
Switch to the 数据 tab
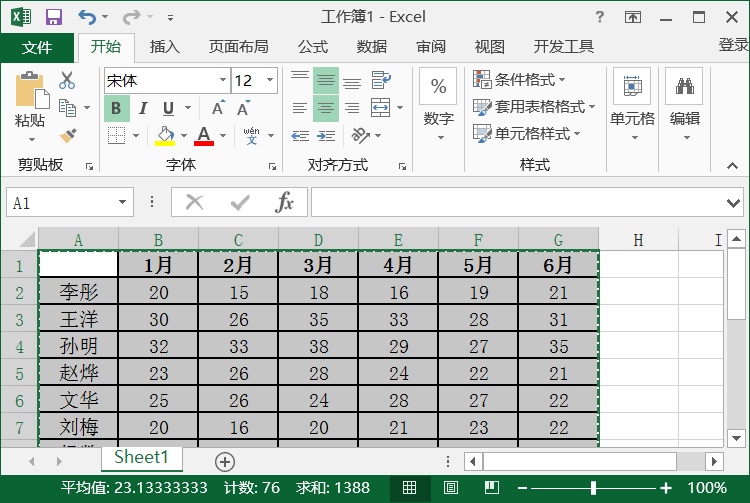[372, 47]
